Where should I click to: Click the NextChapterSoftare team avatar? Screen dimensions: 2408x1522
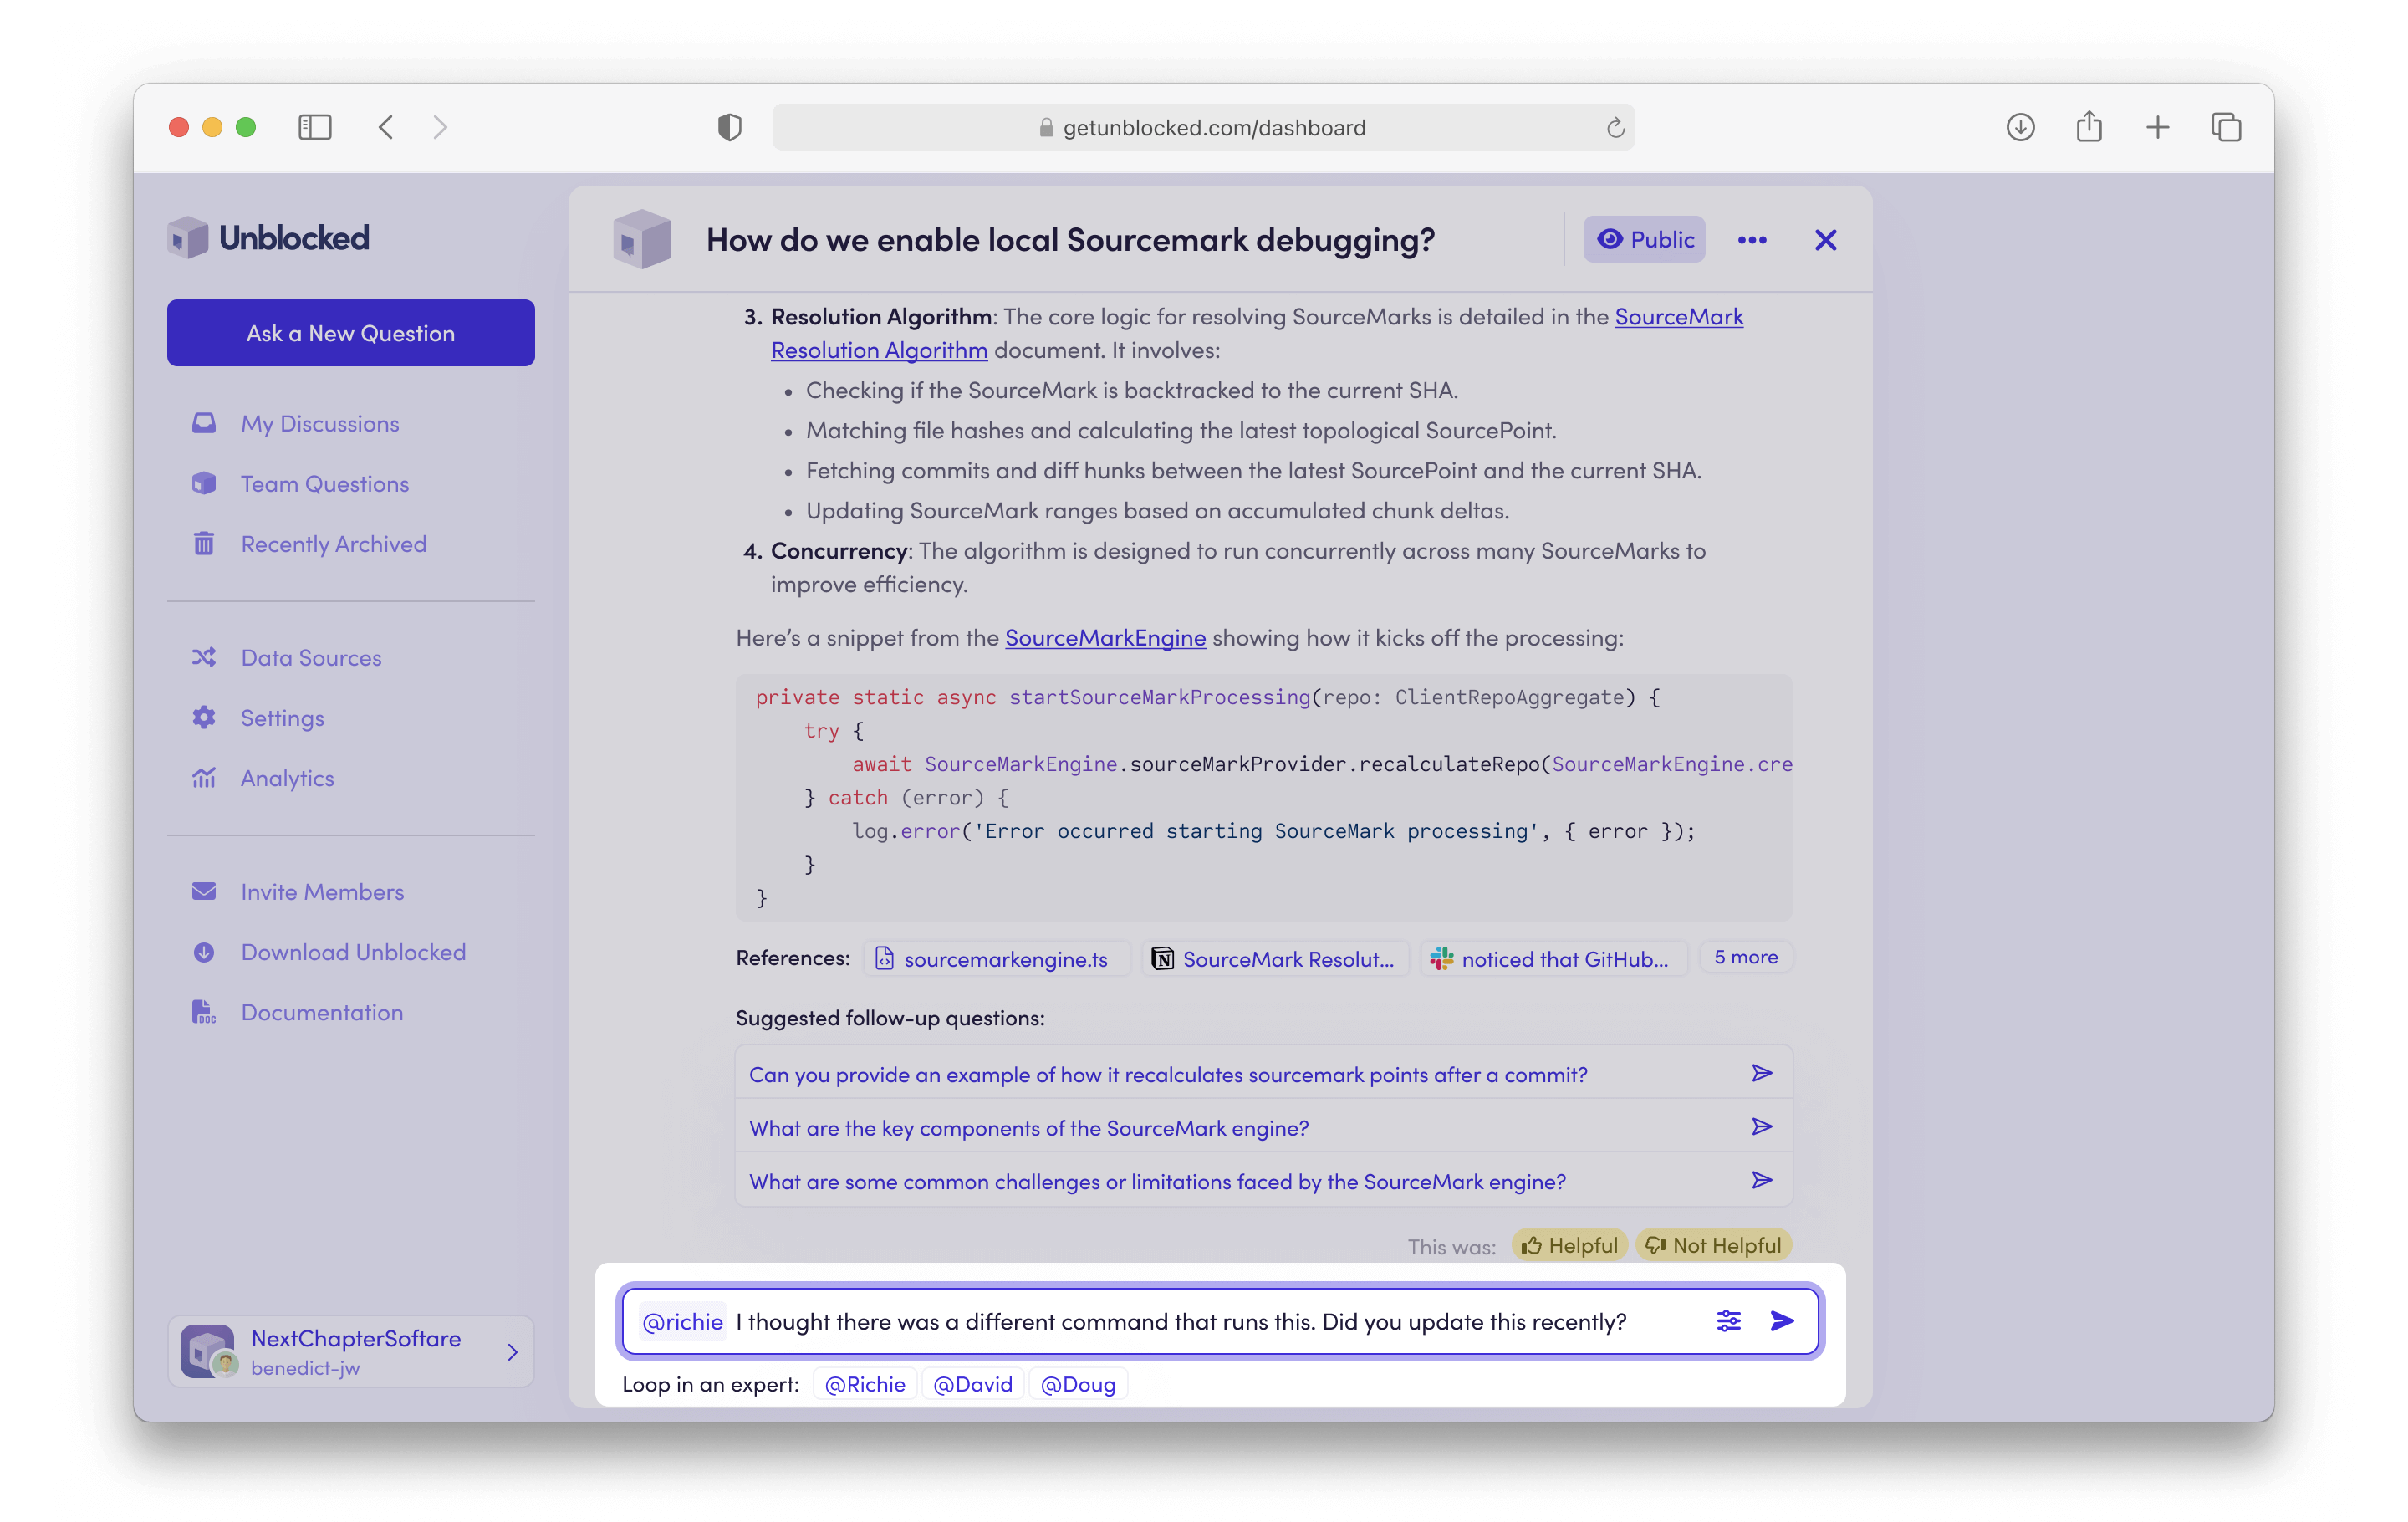[x=208, y=1352]
